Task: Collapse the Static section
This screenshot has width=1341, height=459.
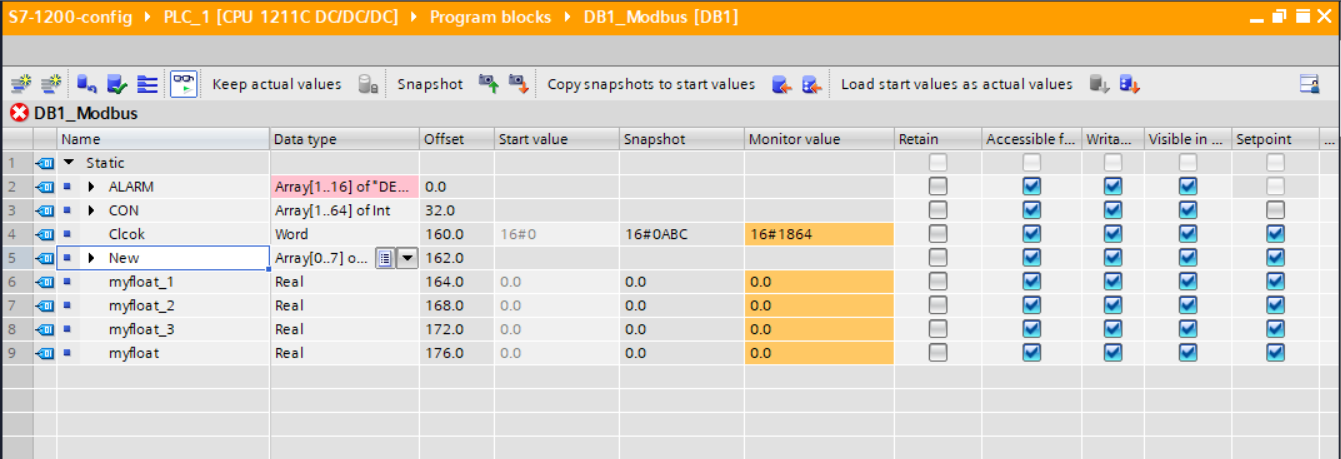Action: [69, 162]
